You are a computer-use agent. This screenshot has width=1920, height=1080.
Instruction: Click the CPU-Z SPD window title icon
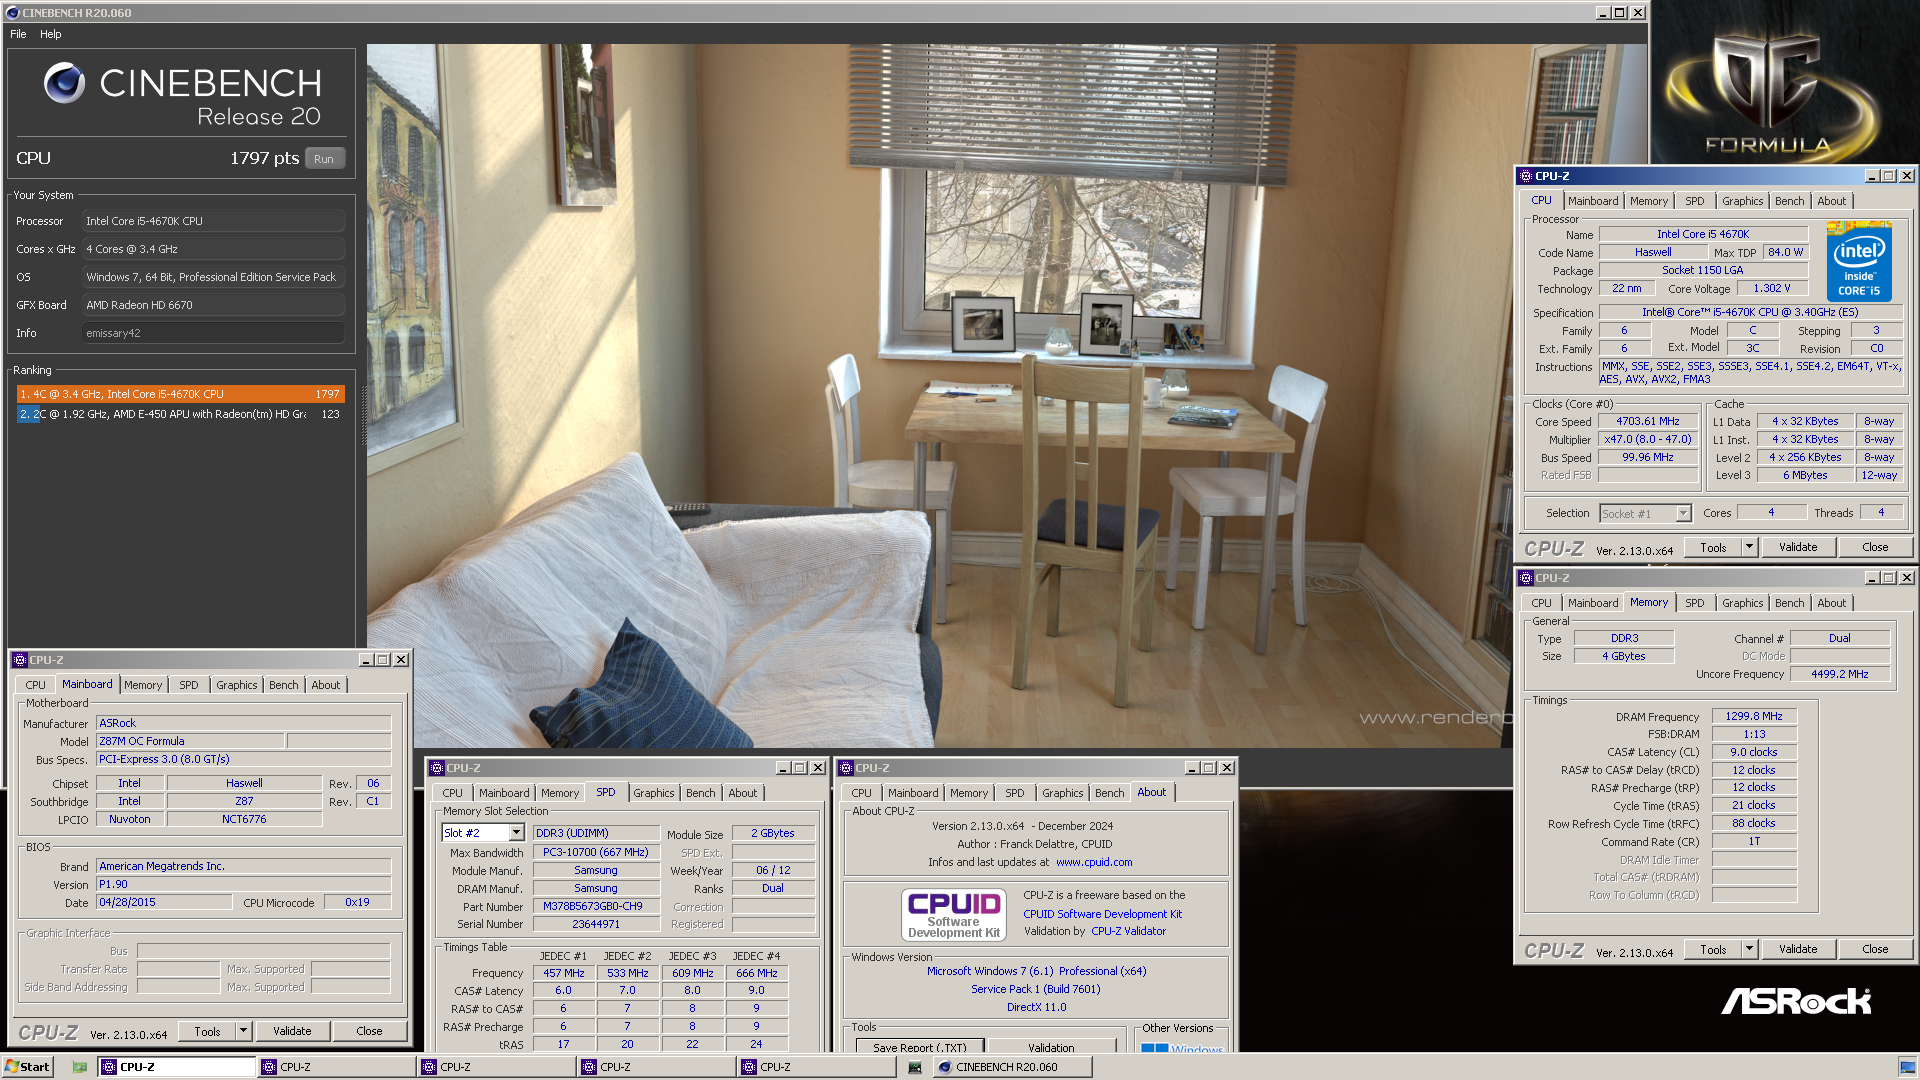[x=437, y=768]
